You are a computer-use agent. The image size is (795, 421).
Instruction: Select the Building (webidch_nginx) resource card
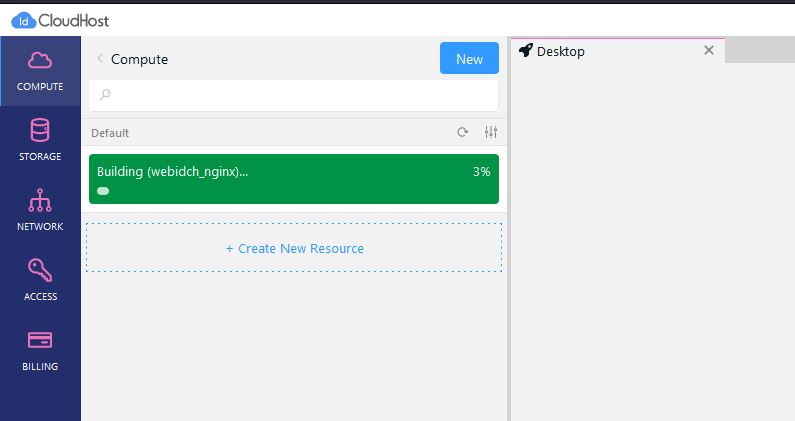click(x=294, y=179)
